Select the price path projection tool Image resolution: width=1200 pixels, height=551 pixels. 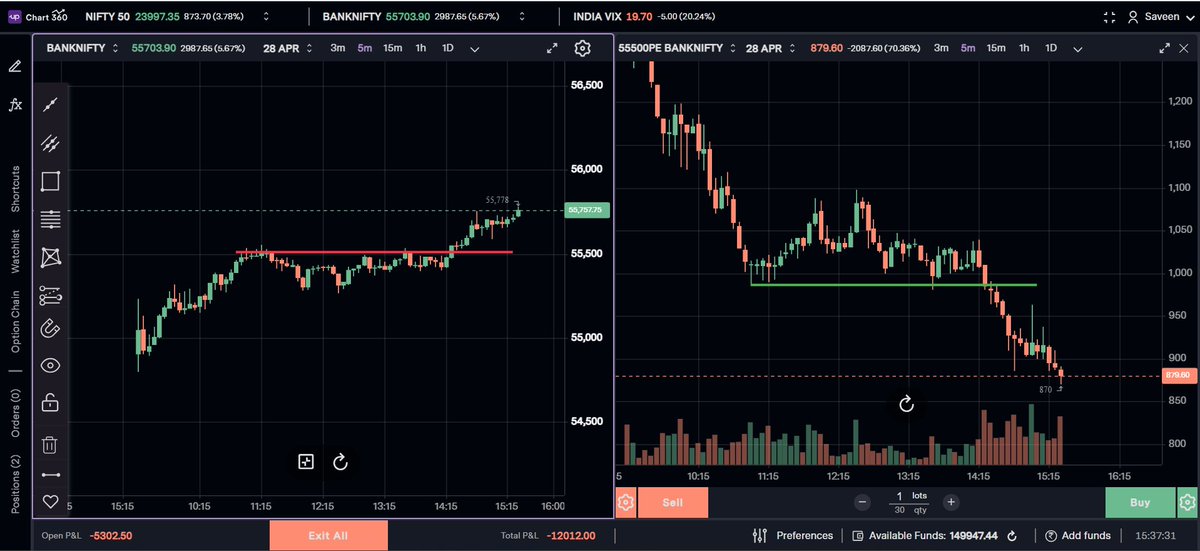tap(50, 295)
